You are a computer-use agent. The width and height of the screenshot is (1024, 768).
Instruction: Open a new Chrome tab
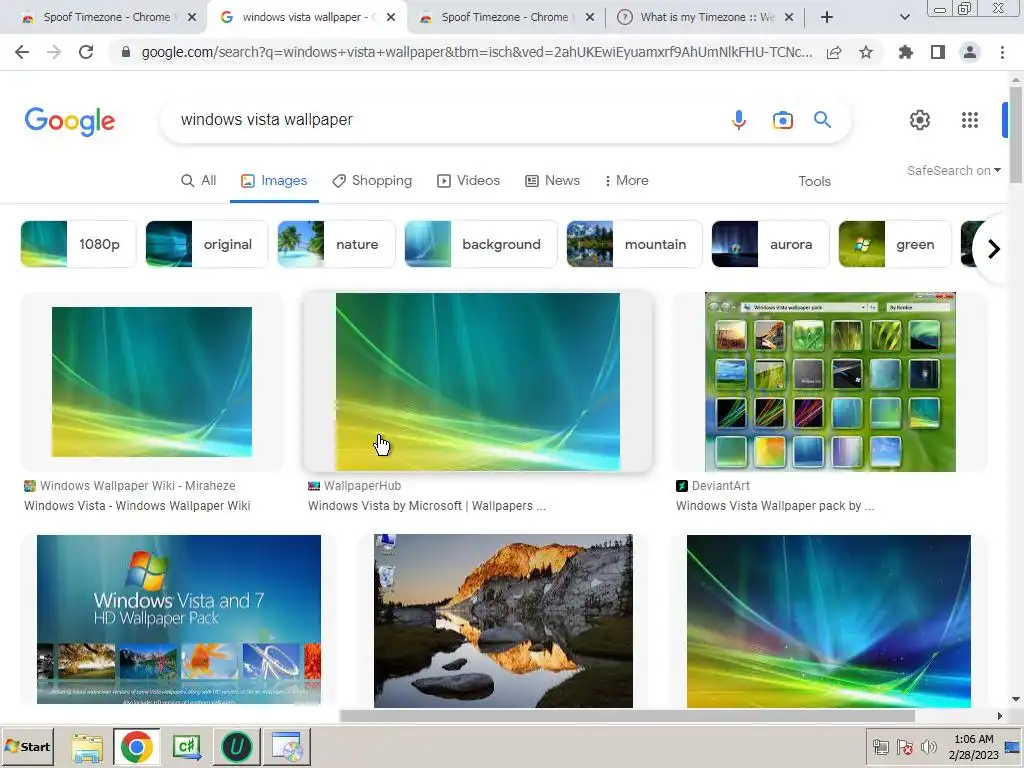click(827, 17)
